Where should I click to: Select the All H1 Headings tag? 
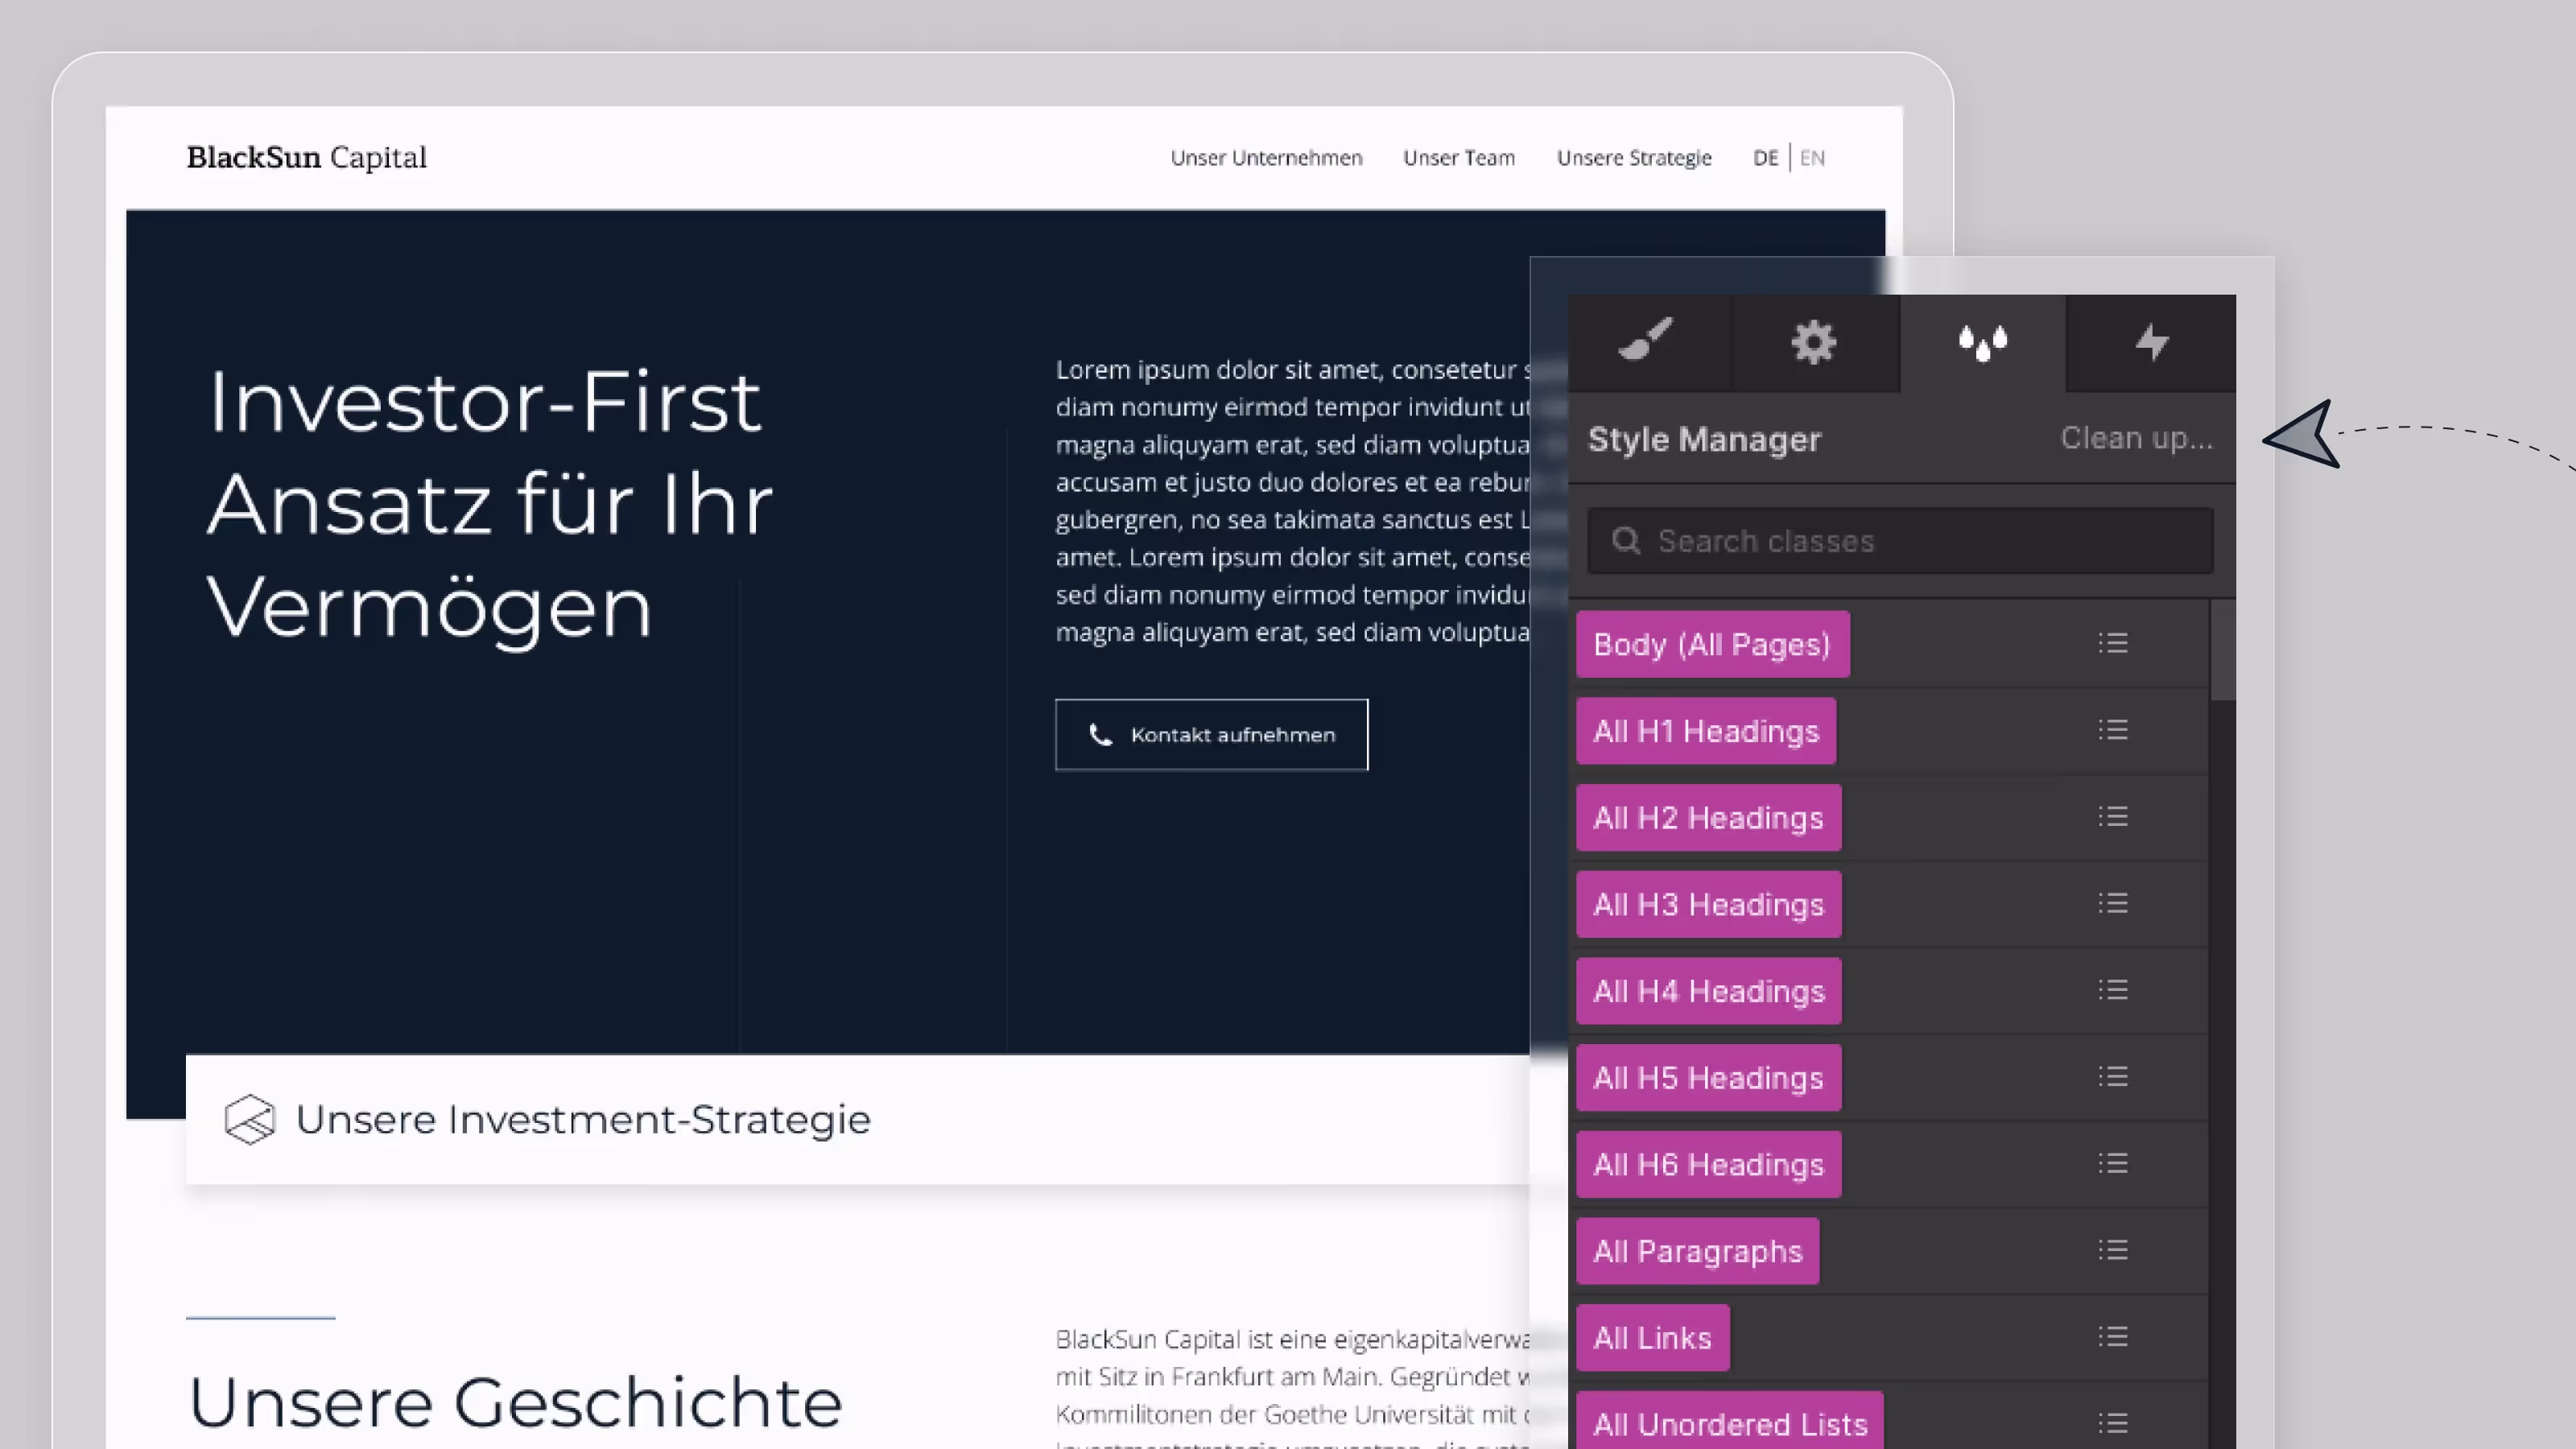coord(1706,731)
